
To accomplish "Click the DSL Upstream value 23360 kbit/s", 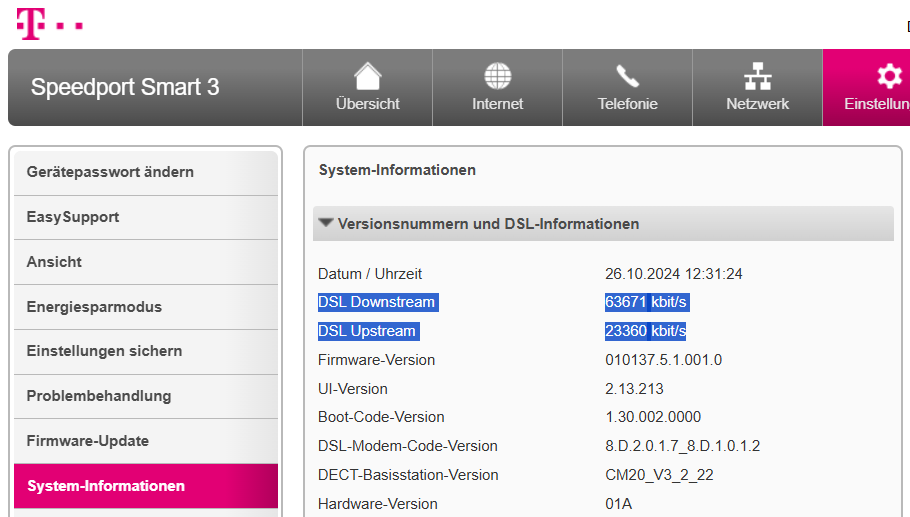I will [645, 331].
